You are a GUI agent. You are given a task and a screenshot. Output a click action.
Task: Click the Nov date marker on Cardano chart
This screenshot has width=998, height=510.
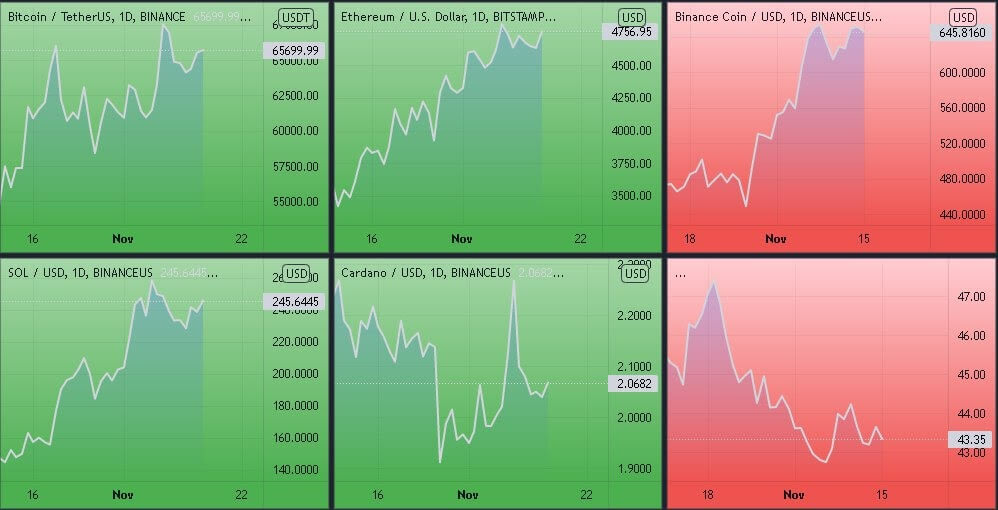tap(468, 494)
